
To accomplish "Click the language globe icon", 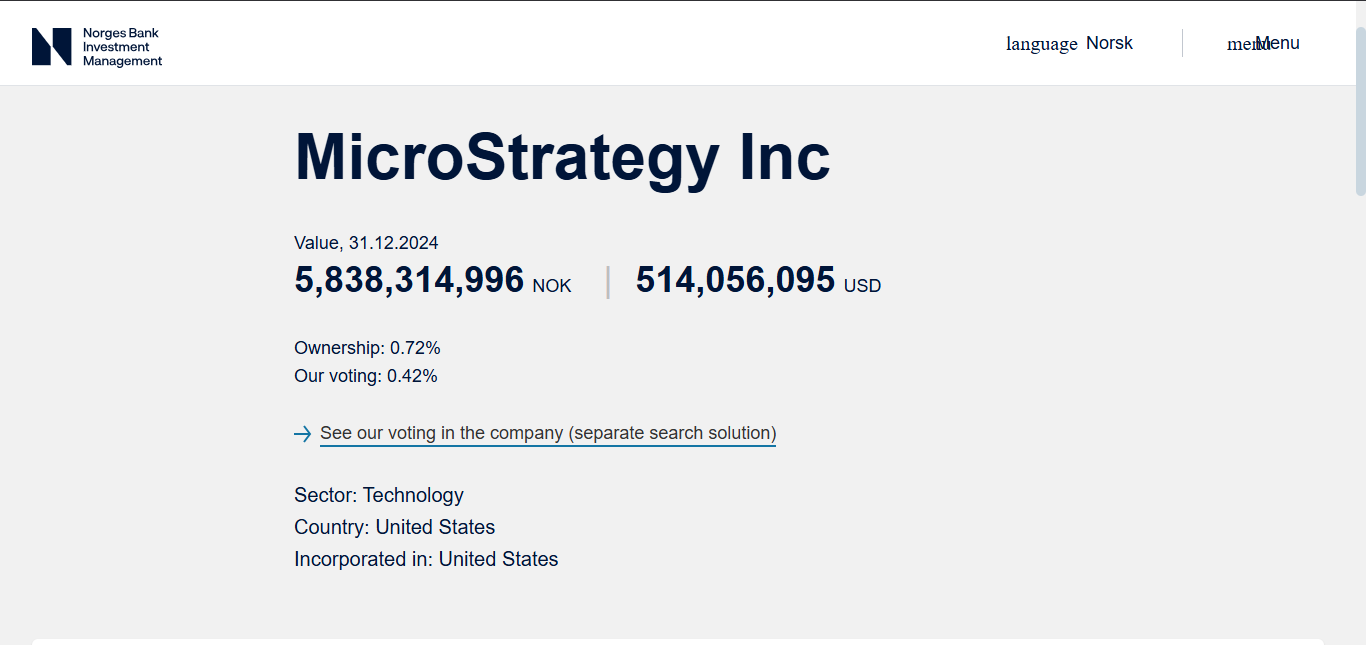I will tap(1041, 44).
